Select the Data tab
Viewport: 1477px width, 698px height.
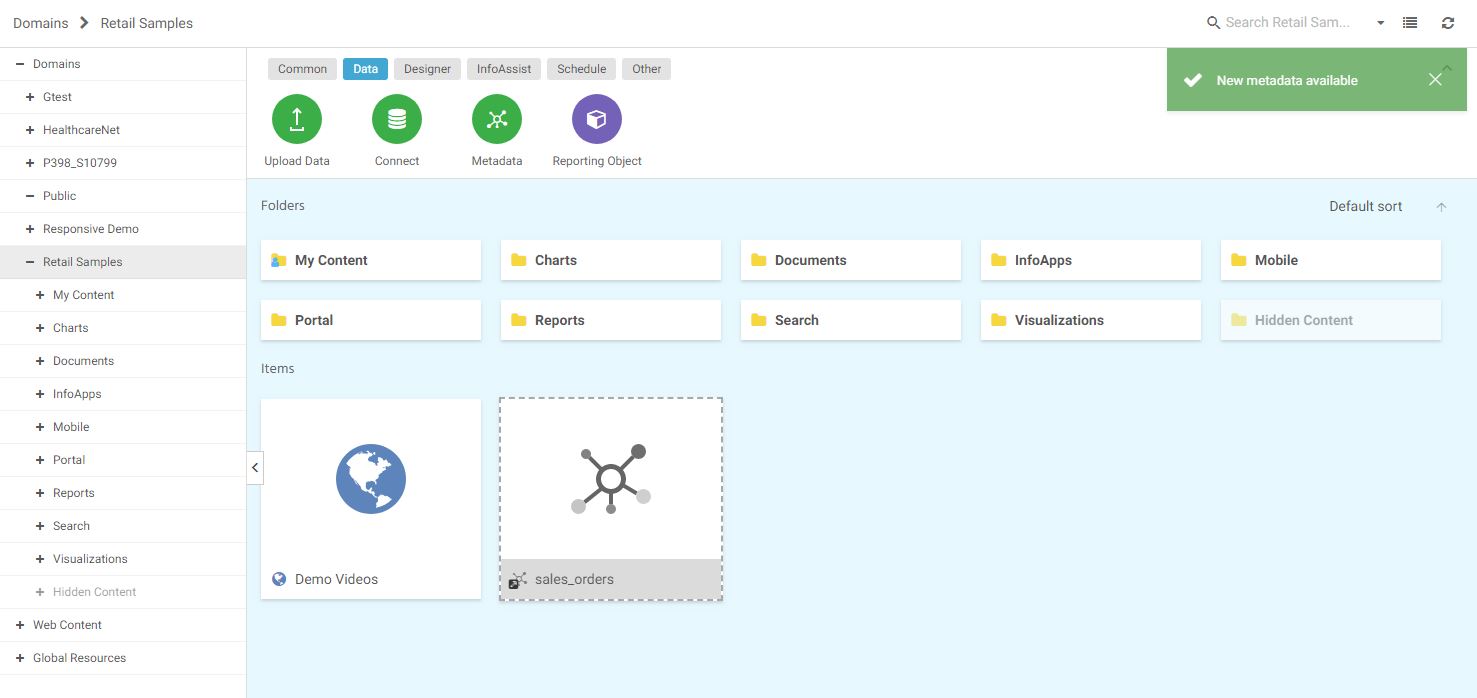pyautogui.click(x=365, y=69)
